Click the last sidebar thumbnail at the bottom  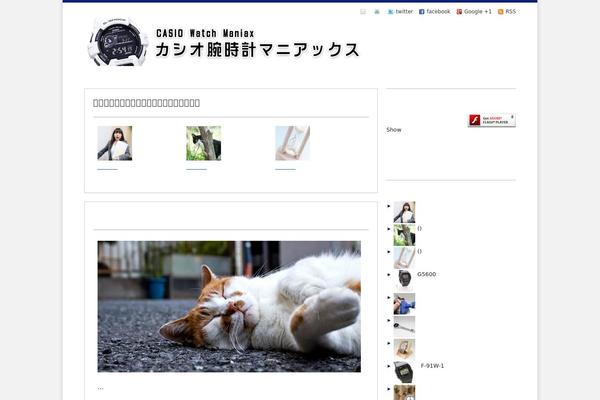point(404,393)
